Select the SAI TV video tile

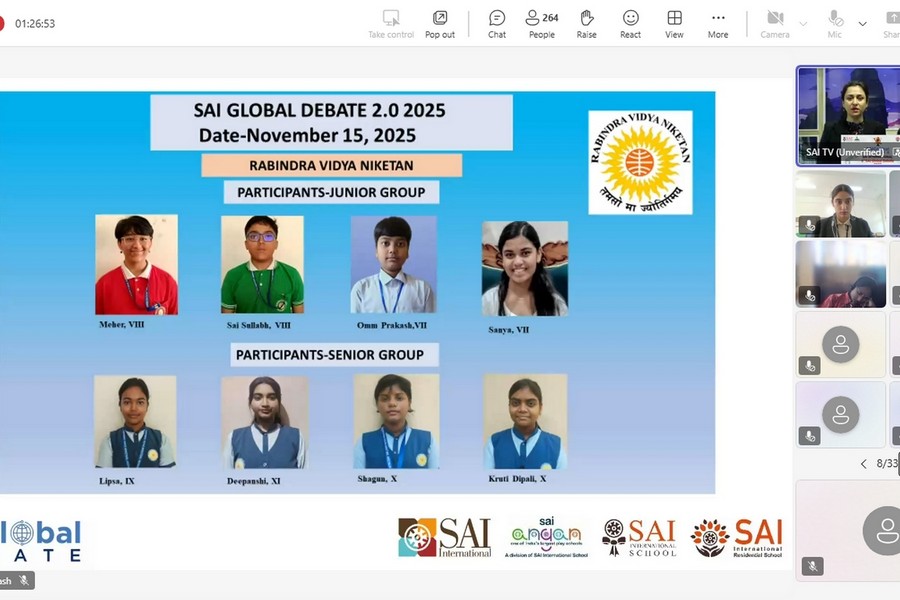coord(846,115)
